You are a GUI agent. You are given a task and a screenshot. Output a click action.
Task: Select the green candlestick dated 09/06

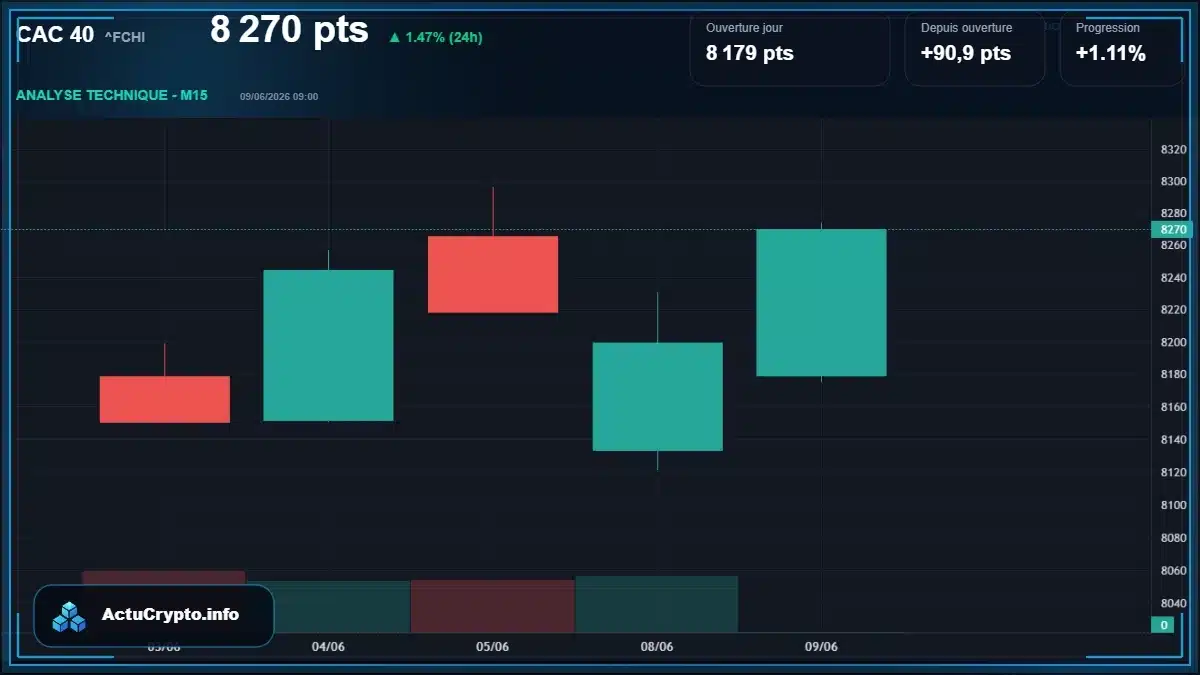[821, 303]
